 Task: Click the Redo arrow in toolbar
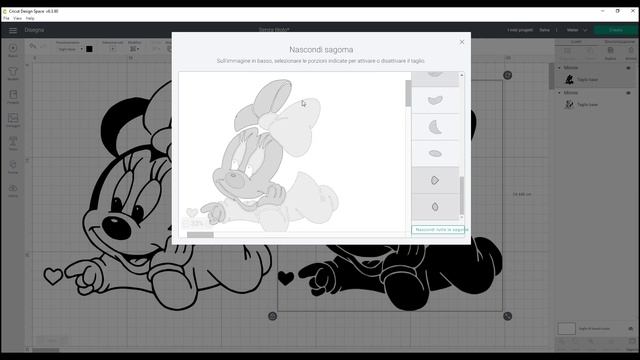pos(44,46)
